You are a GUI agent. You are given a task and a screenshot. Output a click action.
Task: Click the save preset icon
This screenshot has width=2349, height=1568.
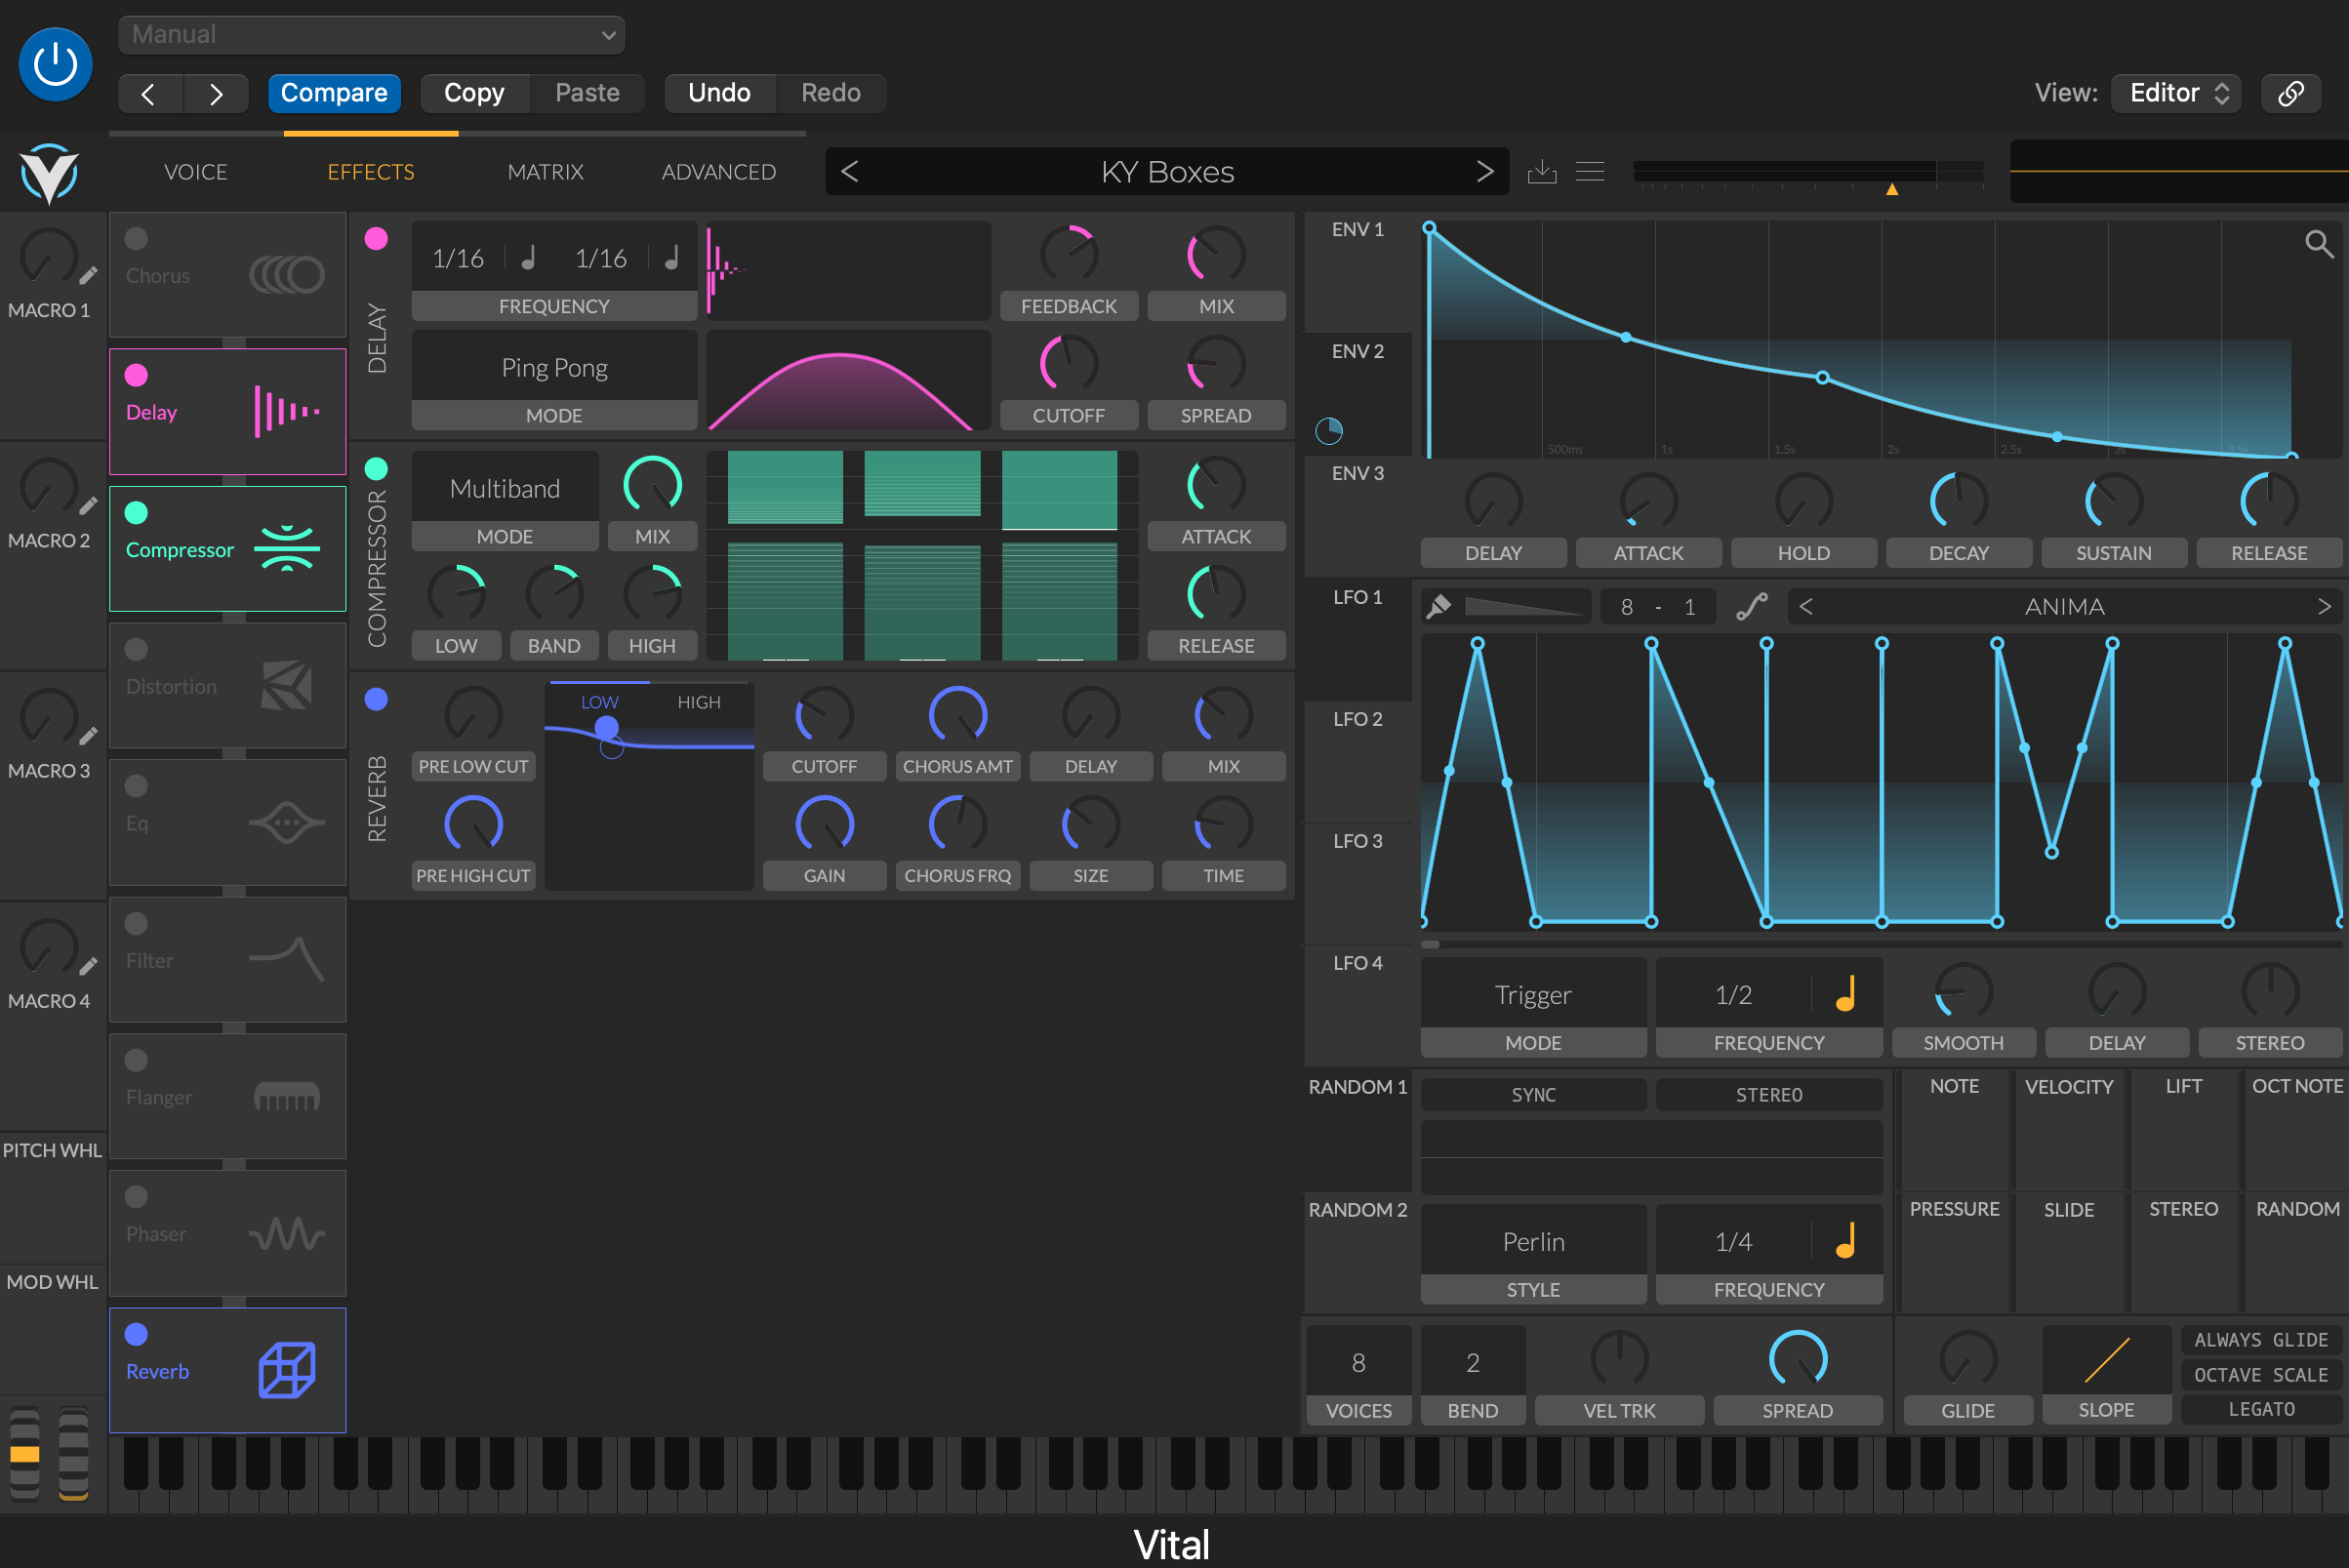coord(1541,171)
